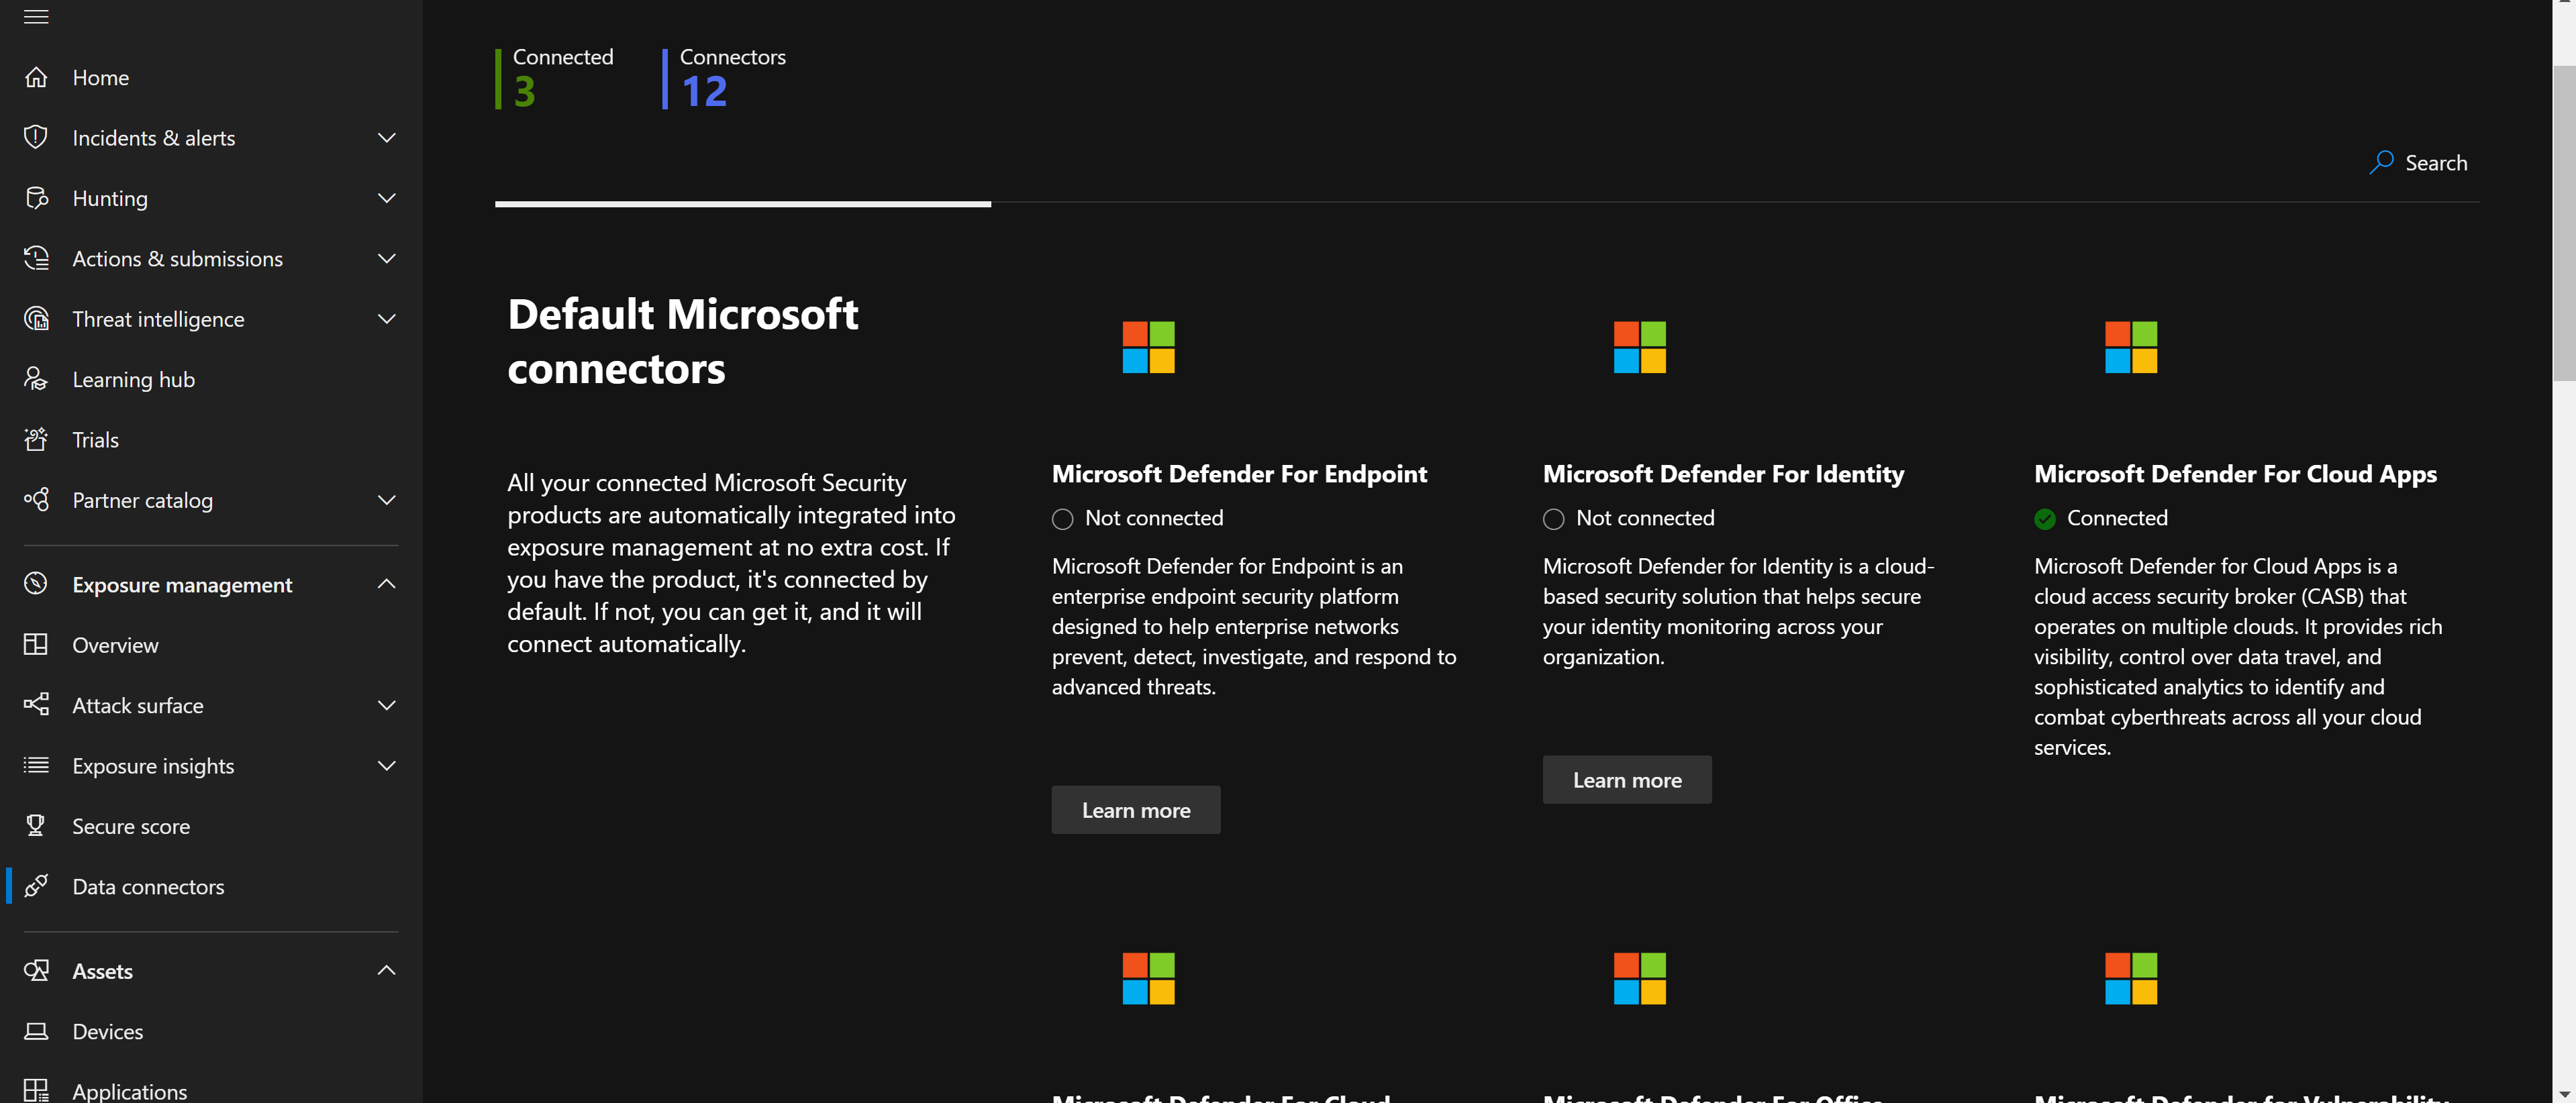Click the Trials gift icon
Image resolution: width=2576 pixels, height=1103 pixels.
36,439
